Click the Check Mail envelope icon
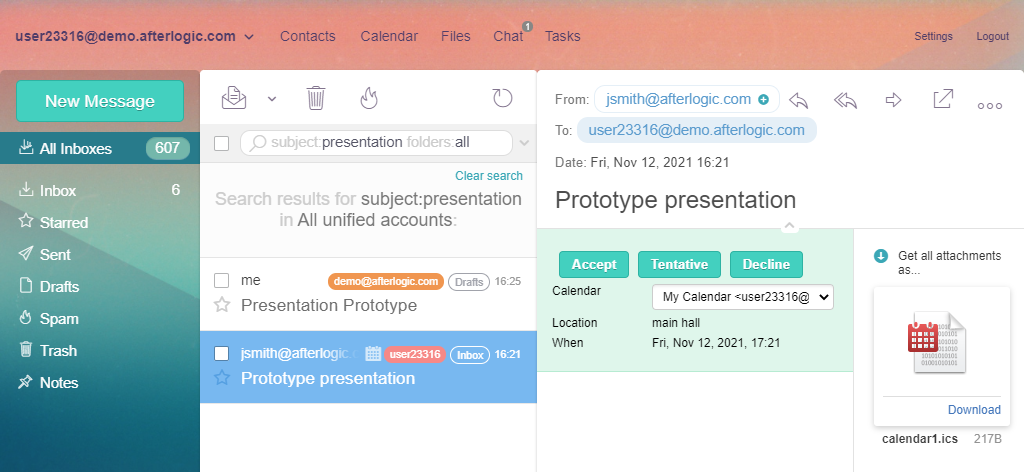 234,98
